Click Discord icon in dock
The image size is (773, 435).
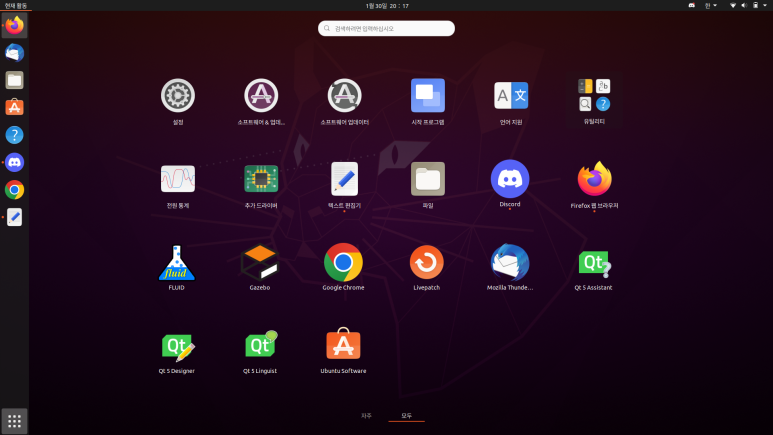(14, 162)
